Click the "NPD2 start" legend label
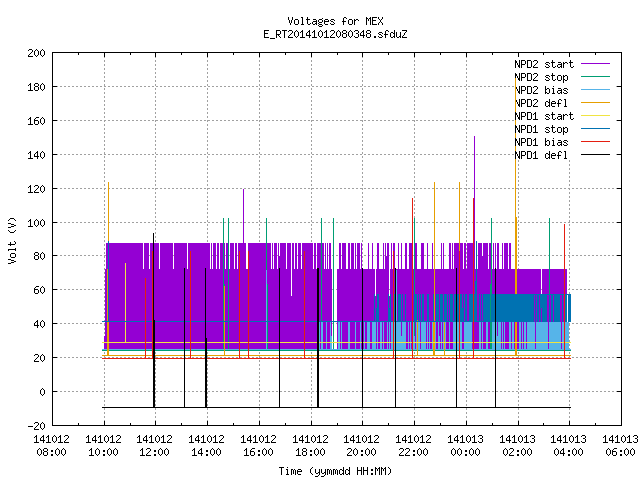This screenshot has width=640, height=480. 544,64
